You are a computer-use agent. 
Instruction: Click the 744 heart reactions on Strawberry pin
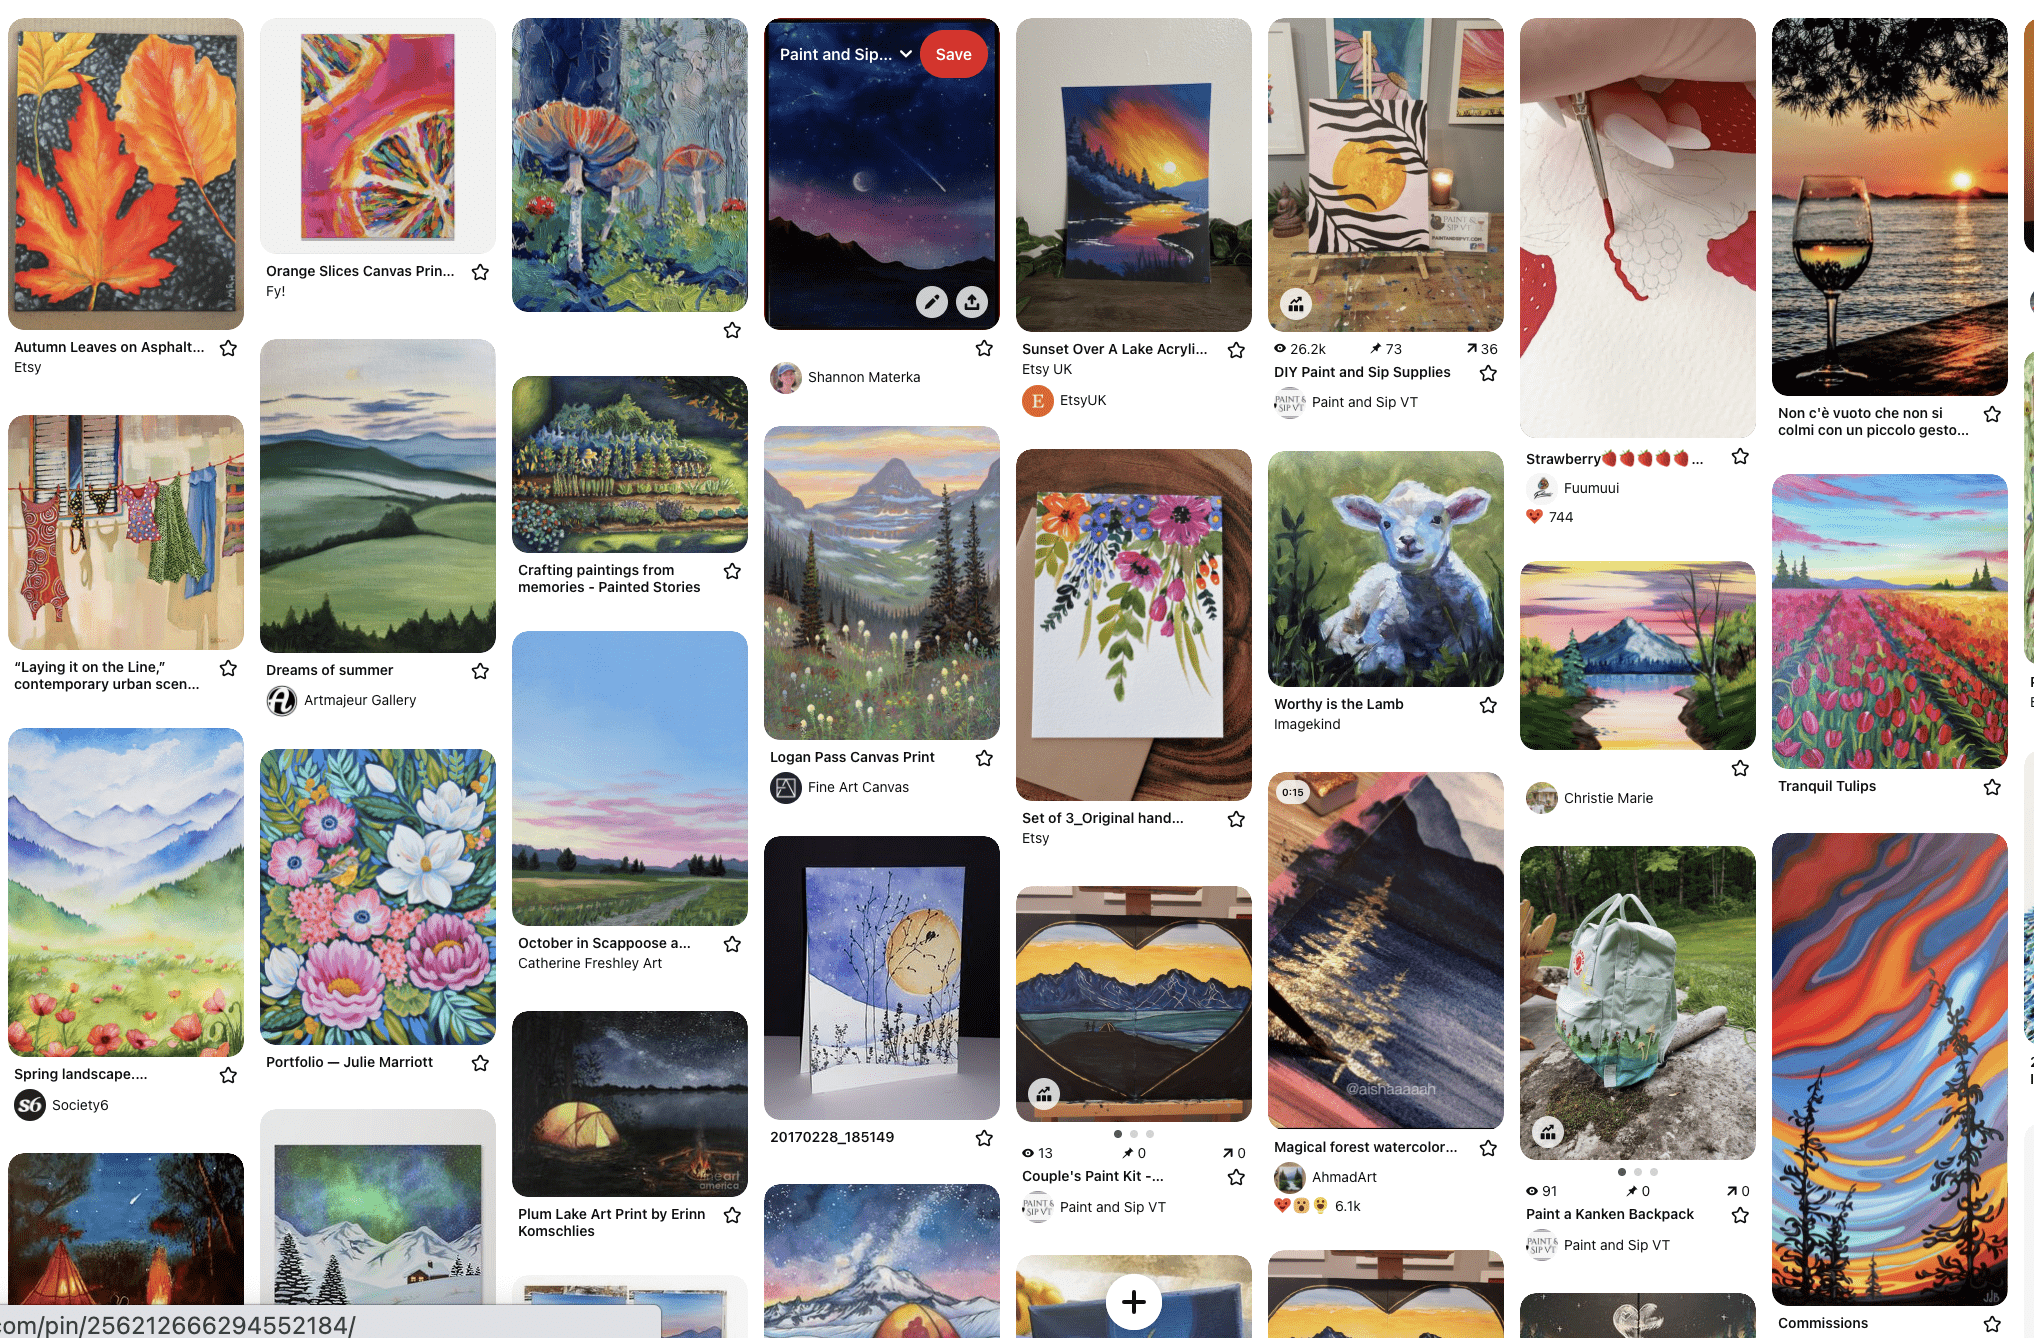pos(1550,517)
